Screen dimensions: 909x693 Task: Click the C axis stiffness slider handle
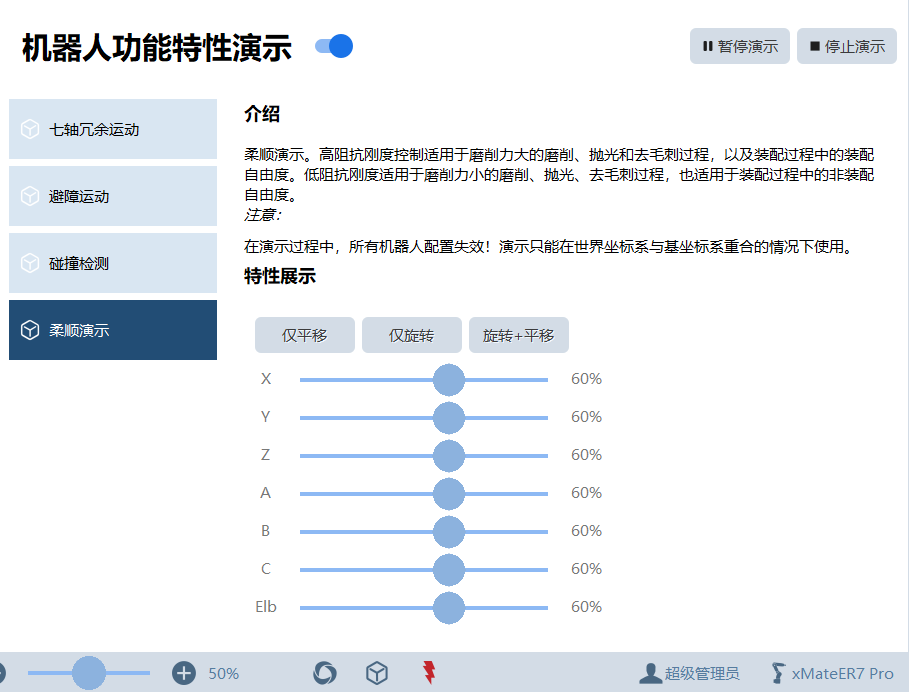(x=449, y=569)
